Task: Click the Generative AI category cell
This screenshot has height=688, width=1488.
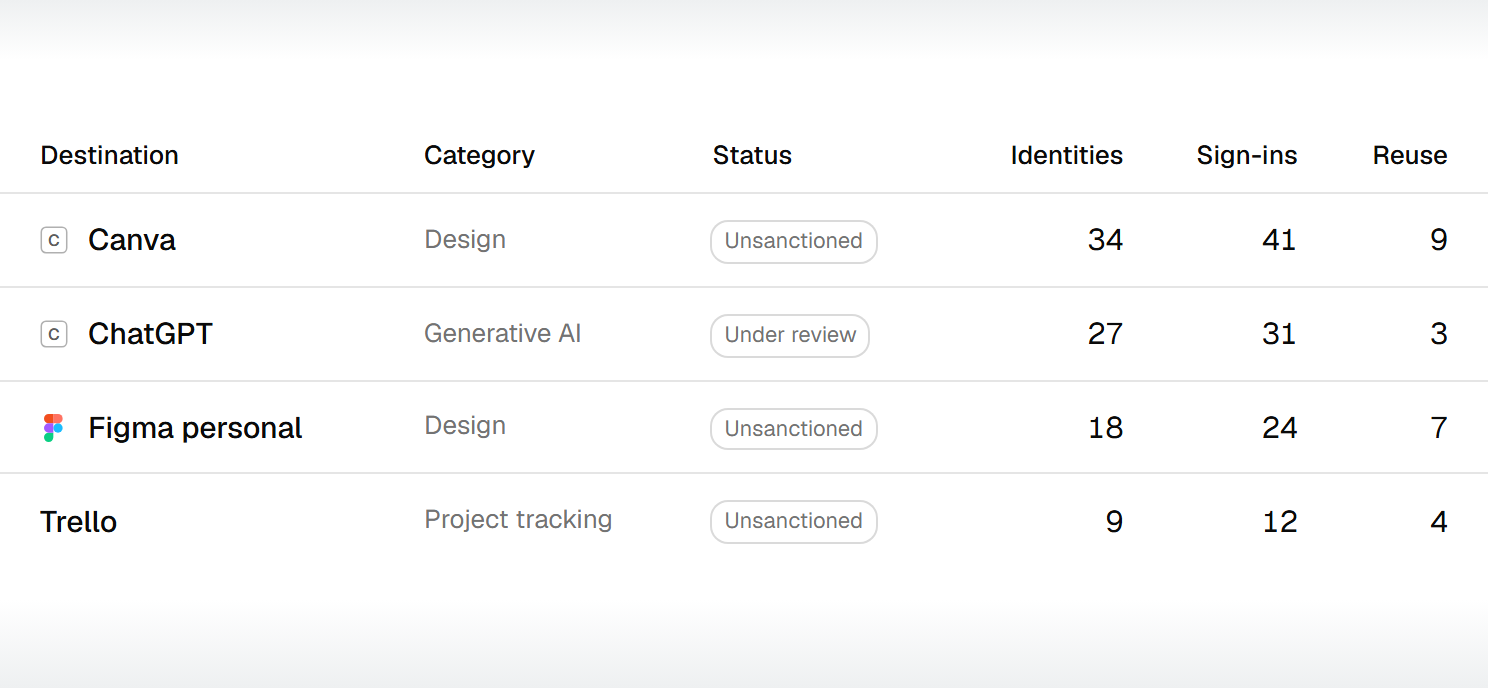Action: point(502,333)
